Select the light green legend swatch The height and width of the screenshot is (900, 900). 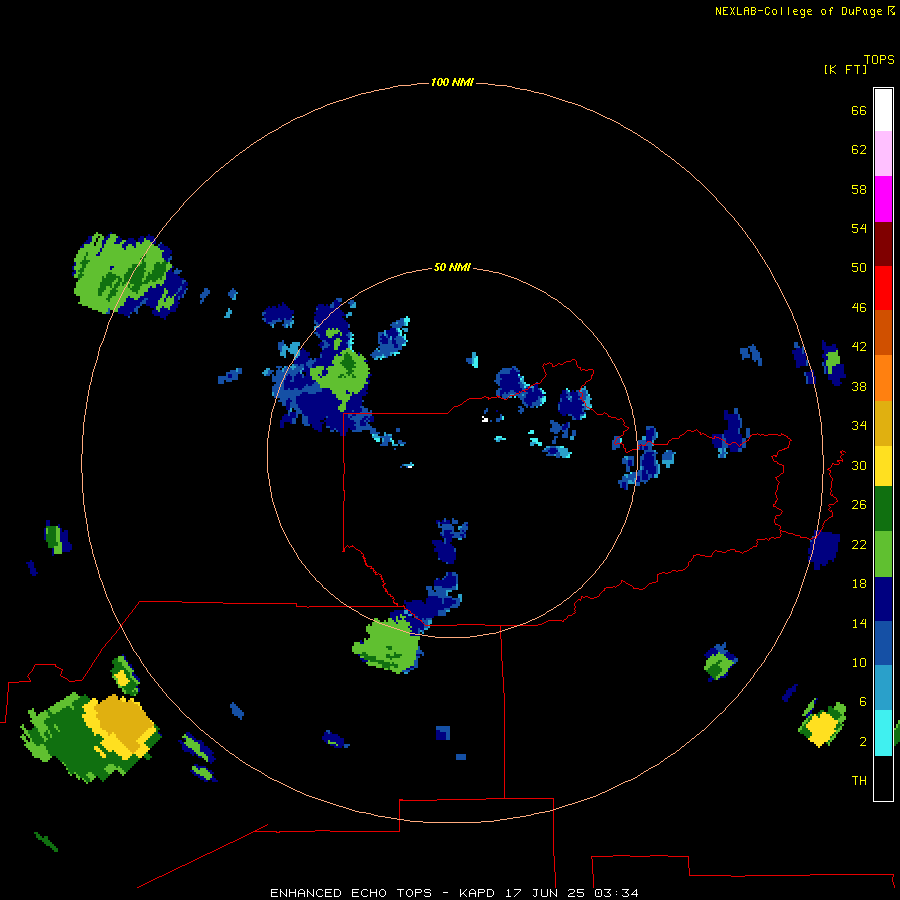pyautogui.click(x=883, y=553)
